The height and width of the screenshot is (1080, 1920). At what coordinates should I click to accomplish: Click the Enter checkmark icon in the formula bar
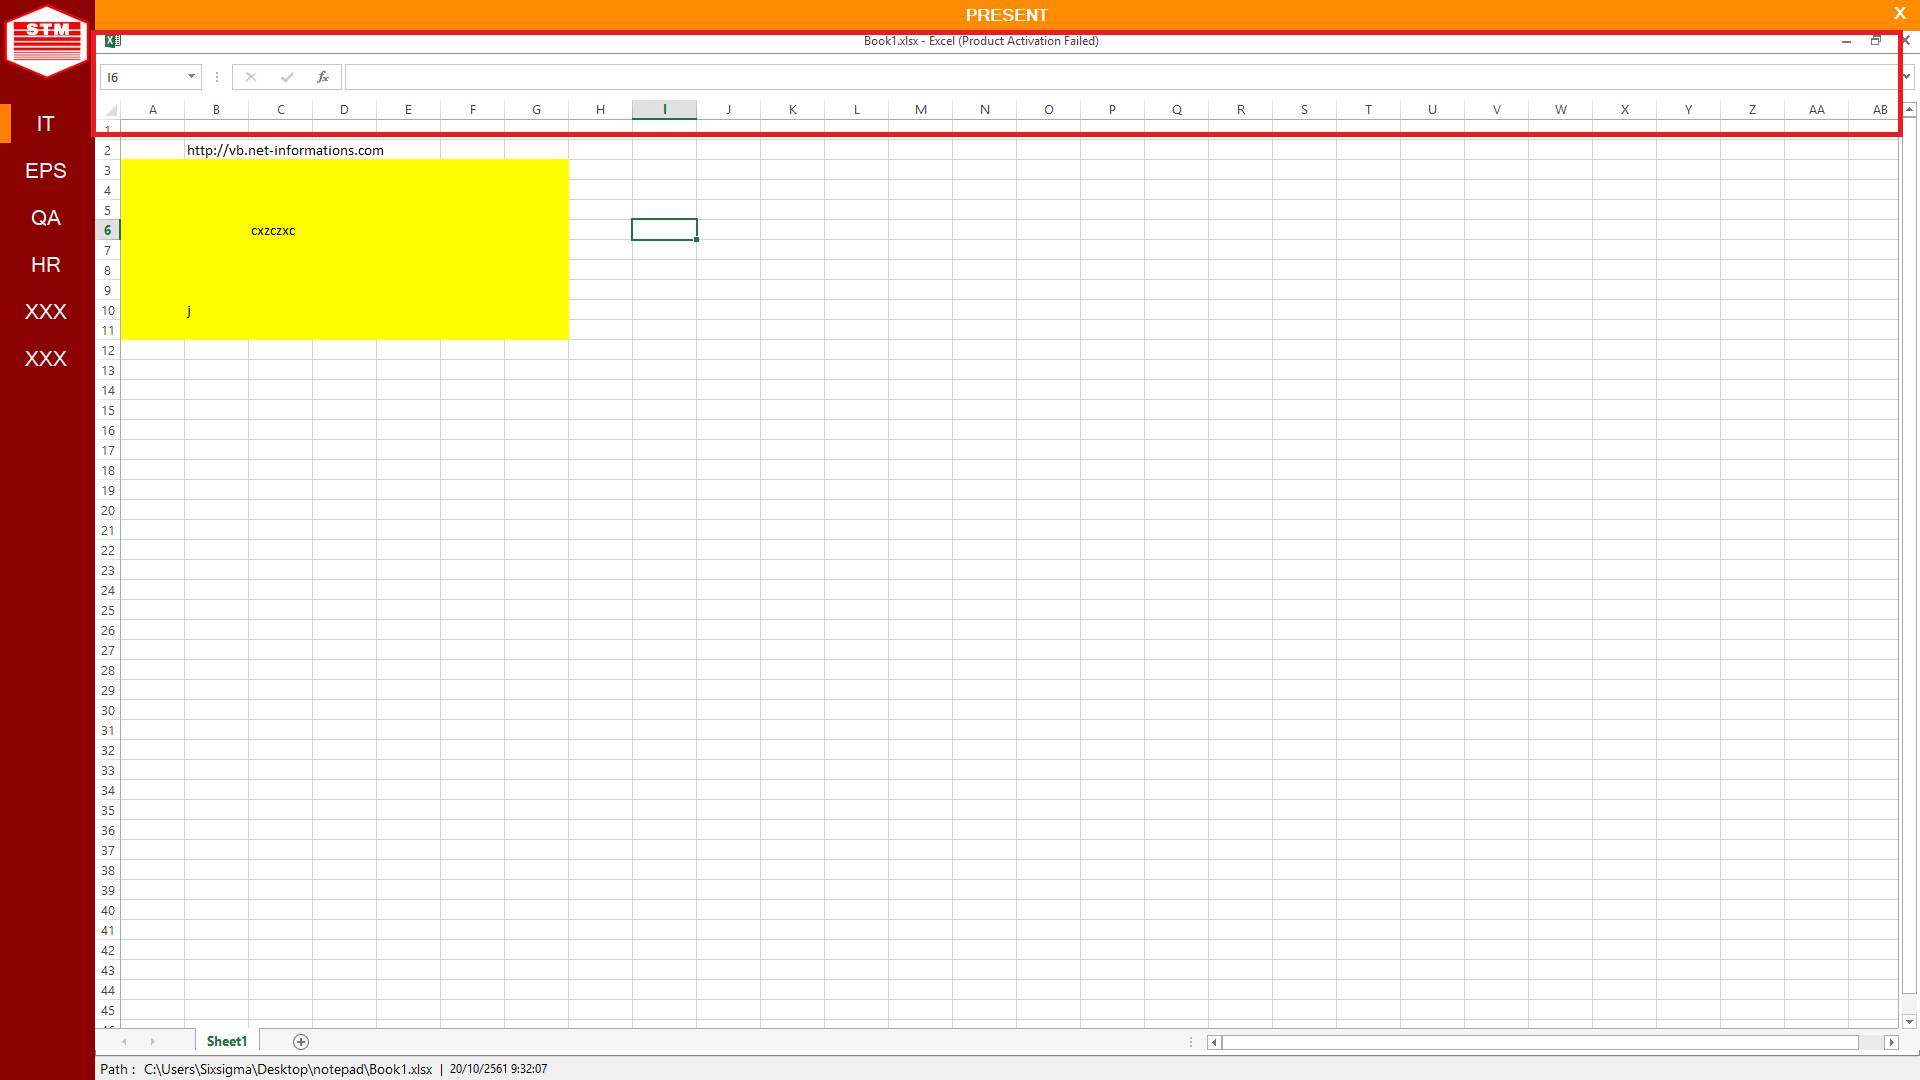pyautogui.click(x=287, y=76)
